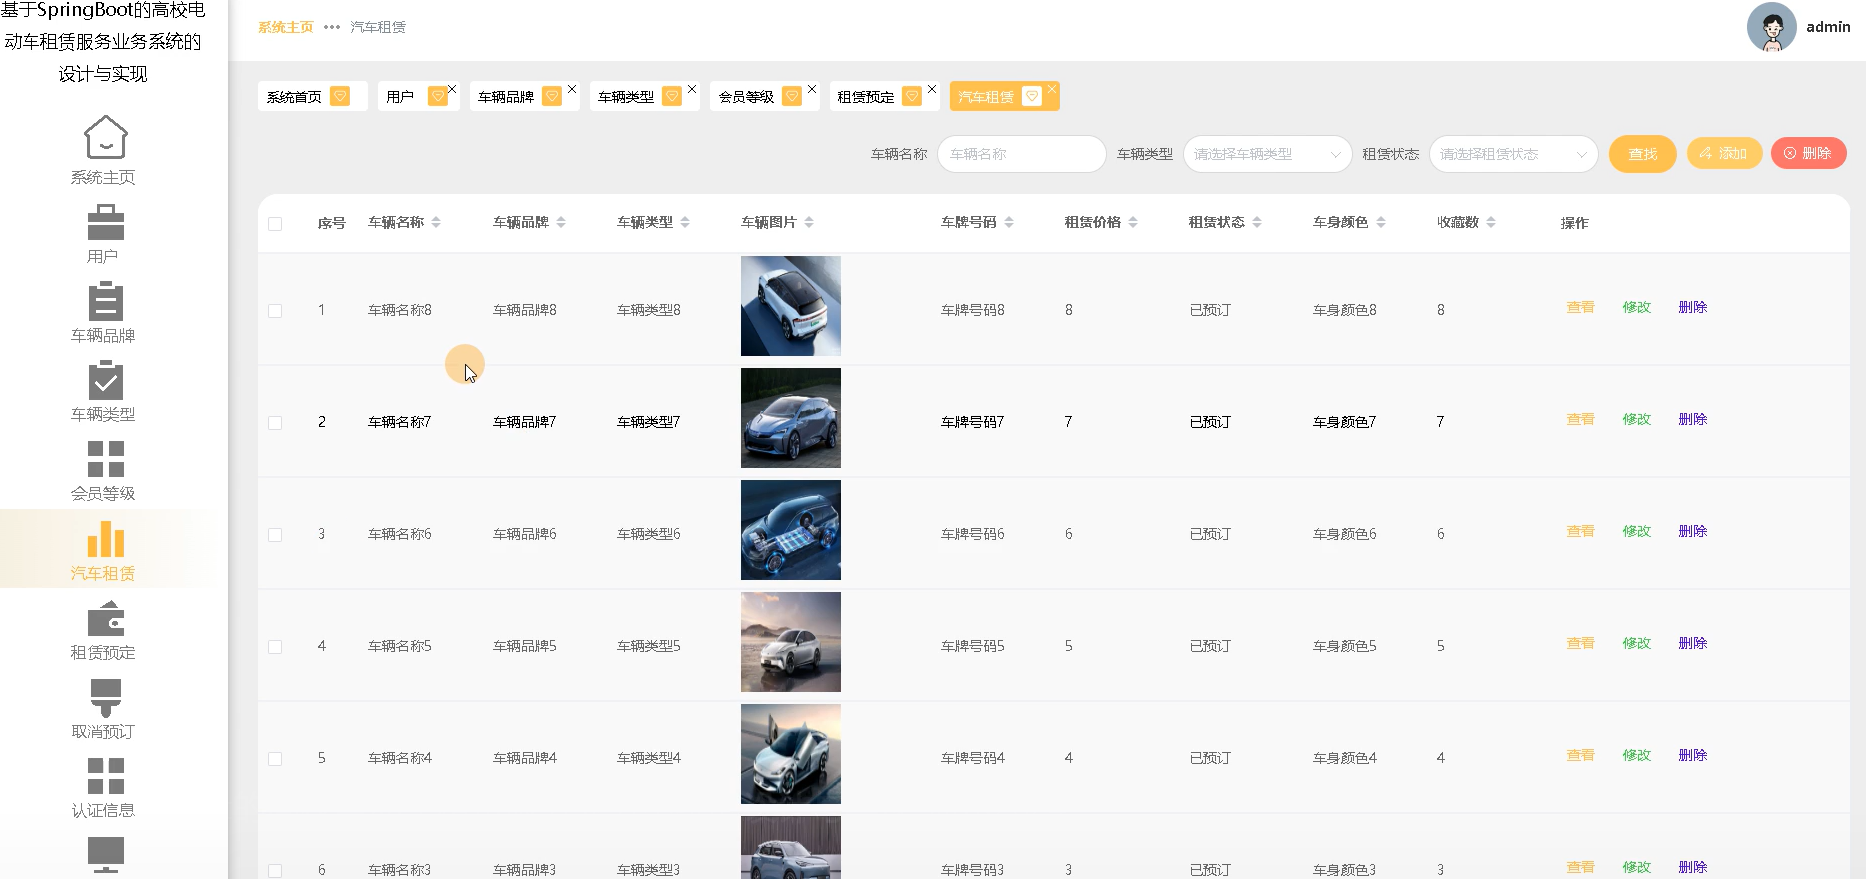Viewport: 1866px width, 879px height.
Task: Check the row for 车辆名称3
Action: (275, 871)
